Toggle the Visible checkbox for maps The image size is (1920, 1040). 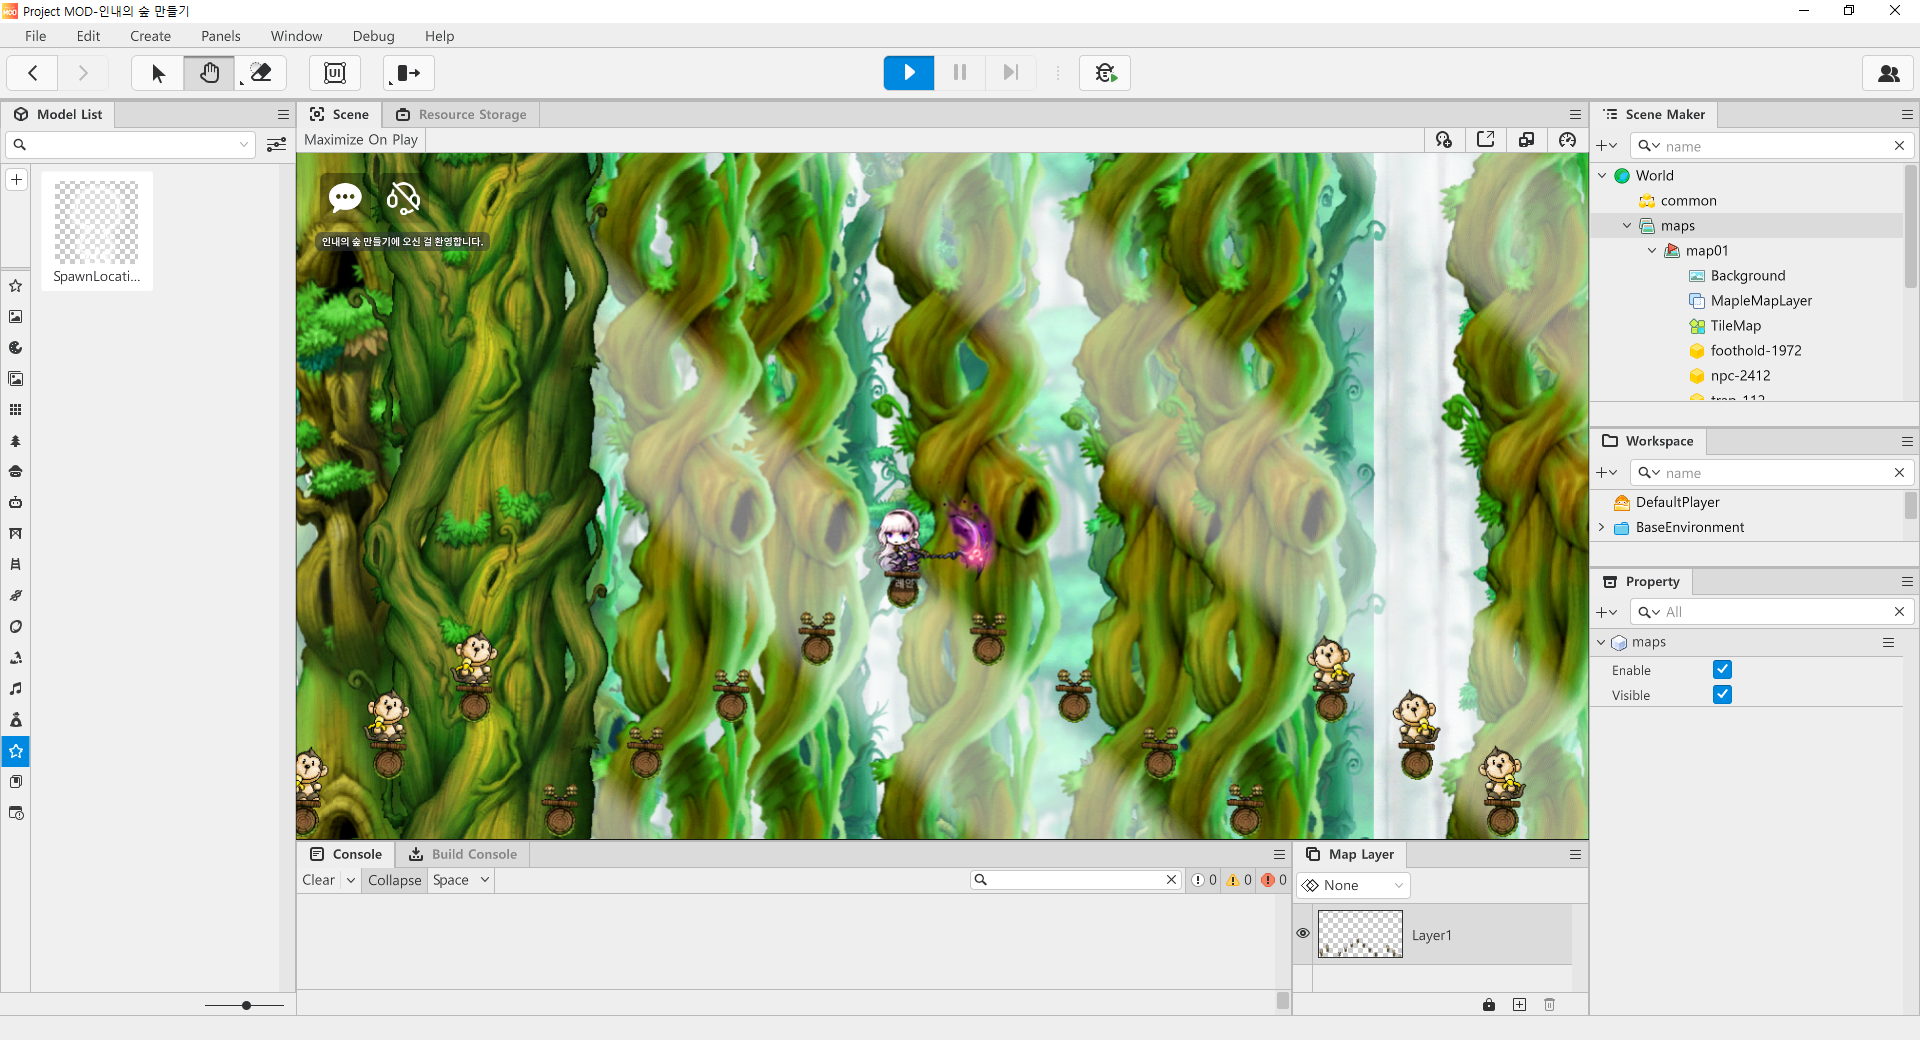[1722, 695]
